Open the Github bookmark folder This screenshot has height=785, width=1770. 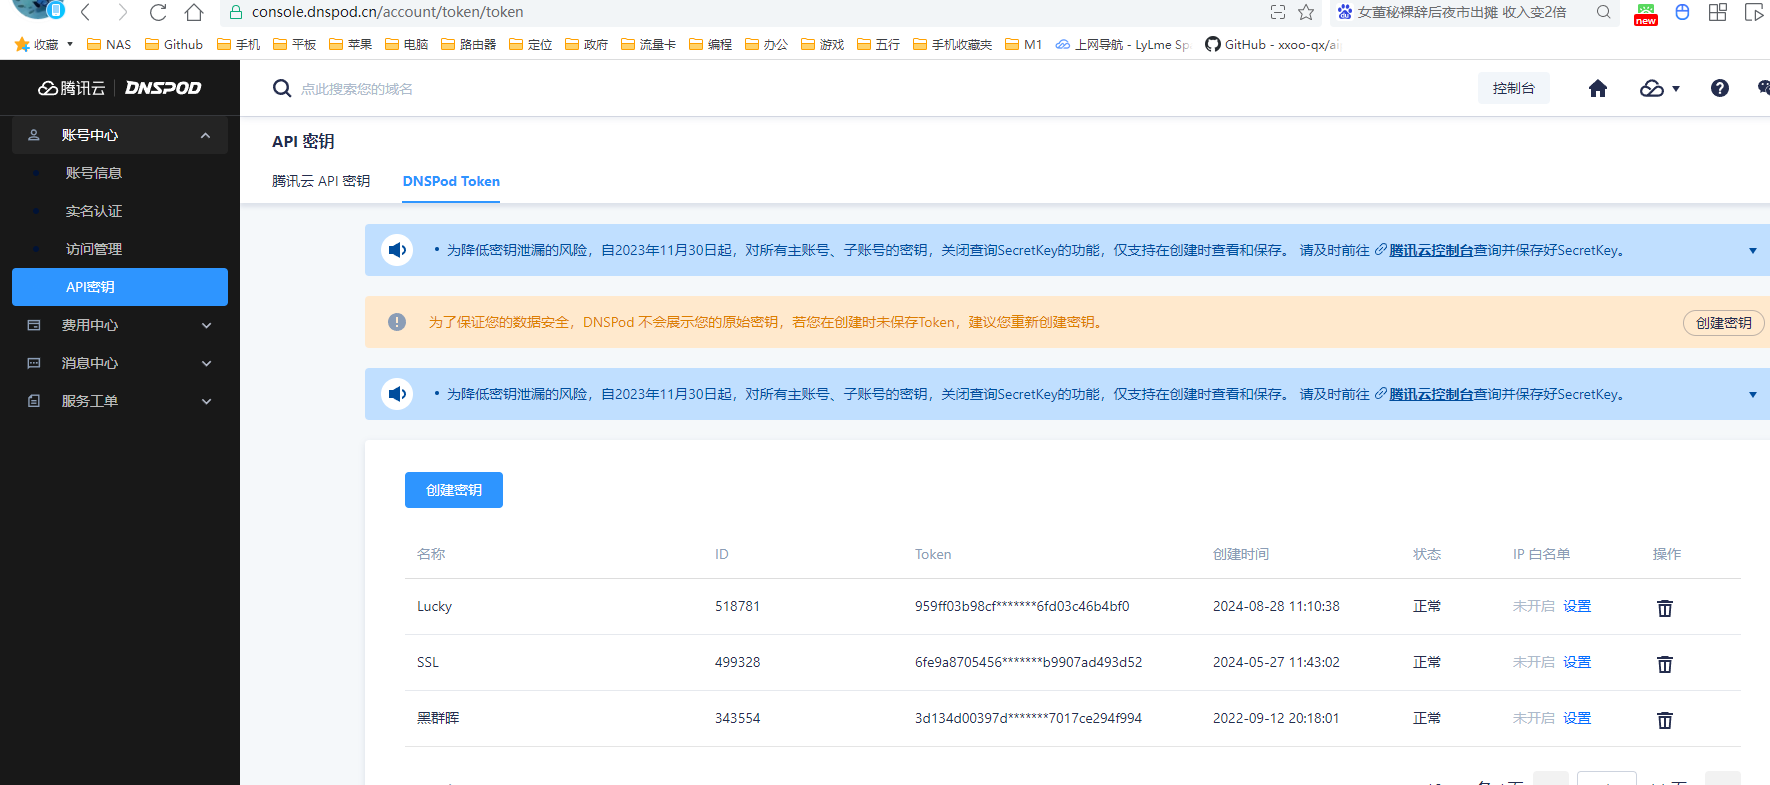174,44
